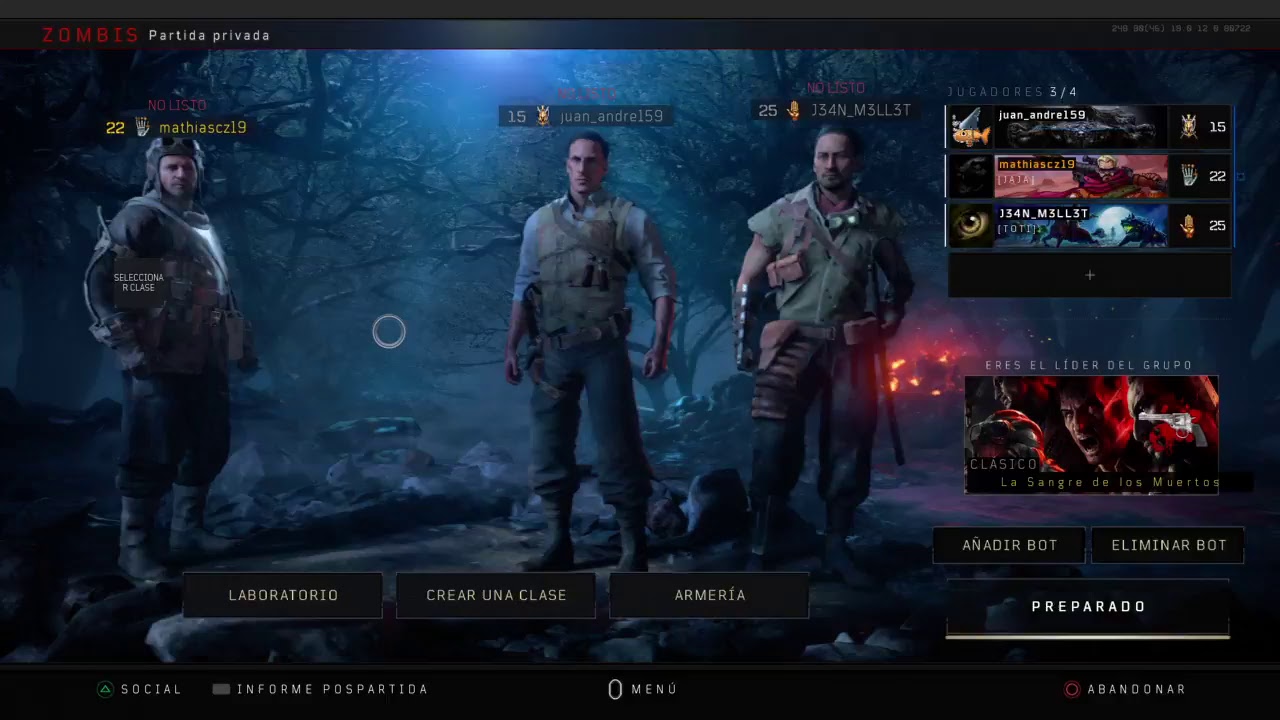Click the mathiasczl9 name tag above character
The image size is (1280, 720).
click(x=202, y=128)
